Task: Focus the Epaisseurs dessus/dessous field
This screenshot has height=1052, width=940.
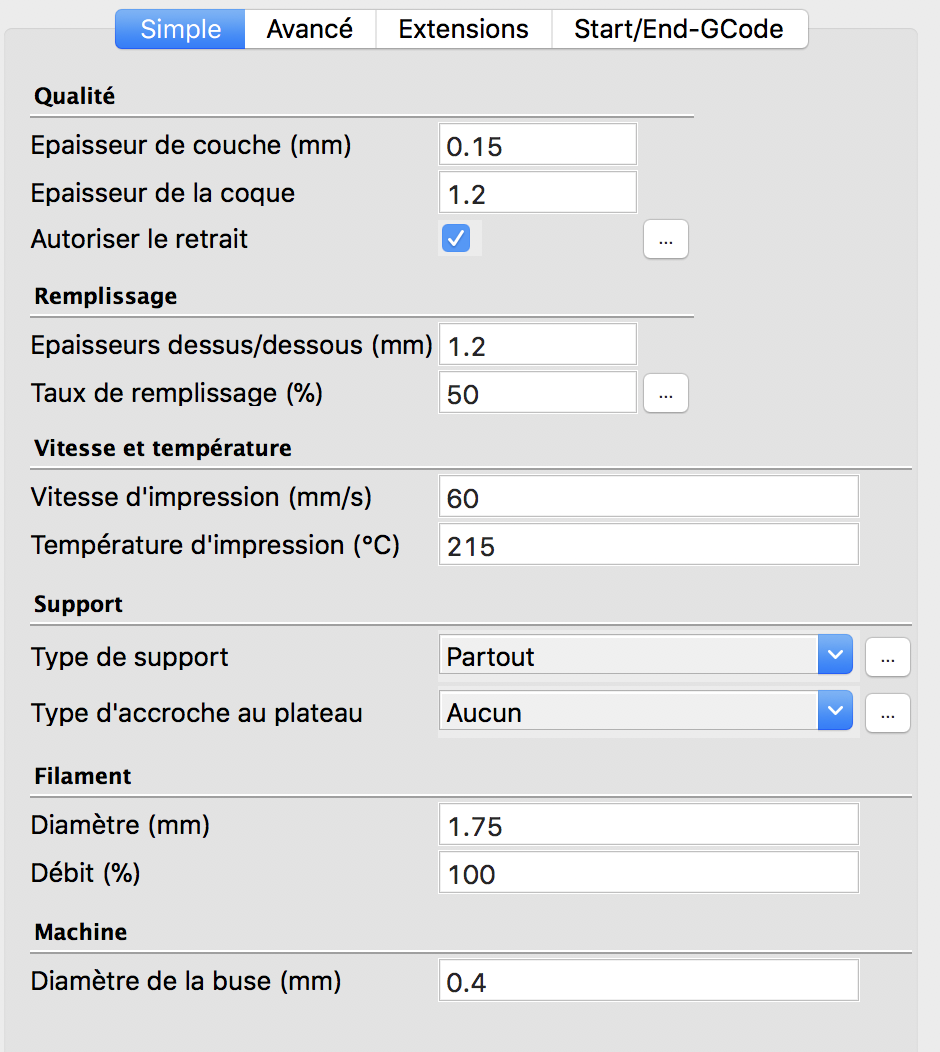Action: point(537,345)
